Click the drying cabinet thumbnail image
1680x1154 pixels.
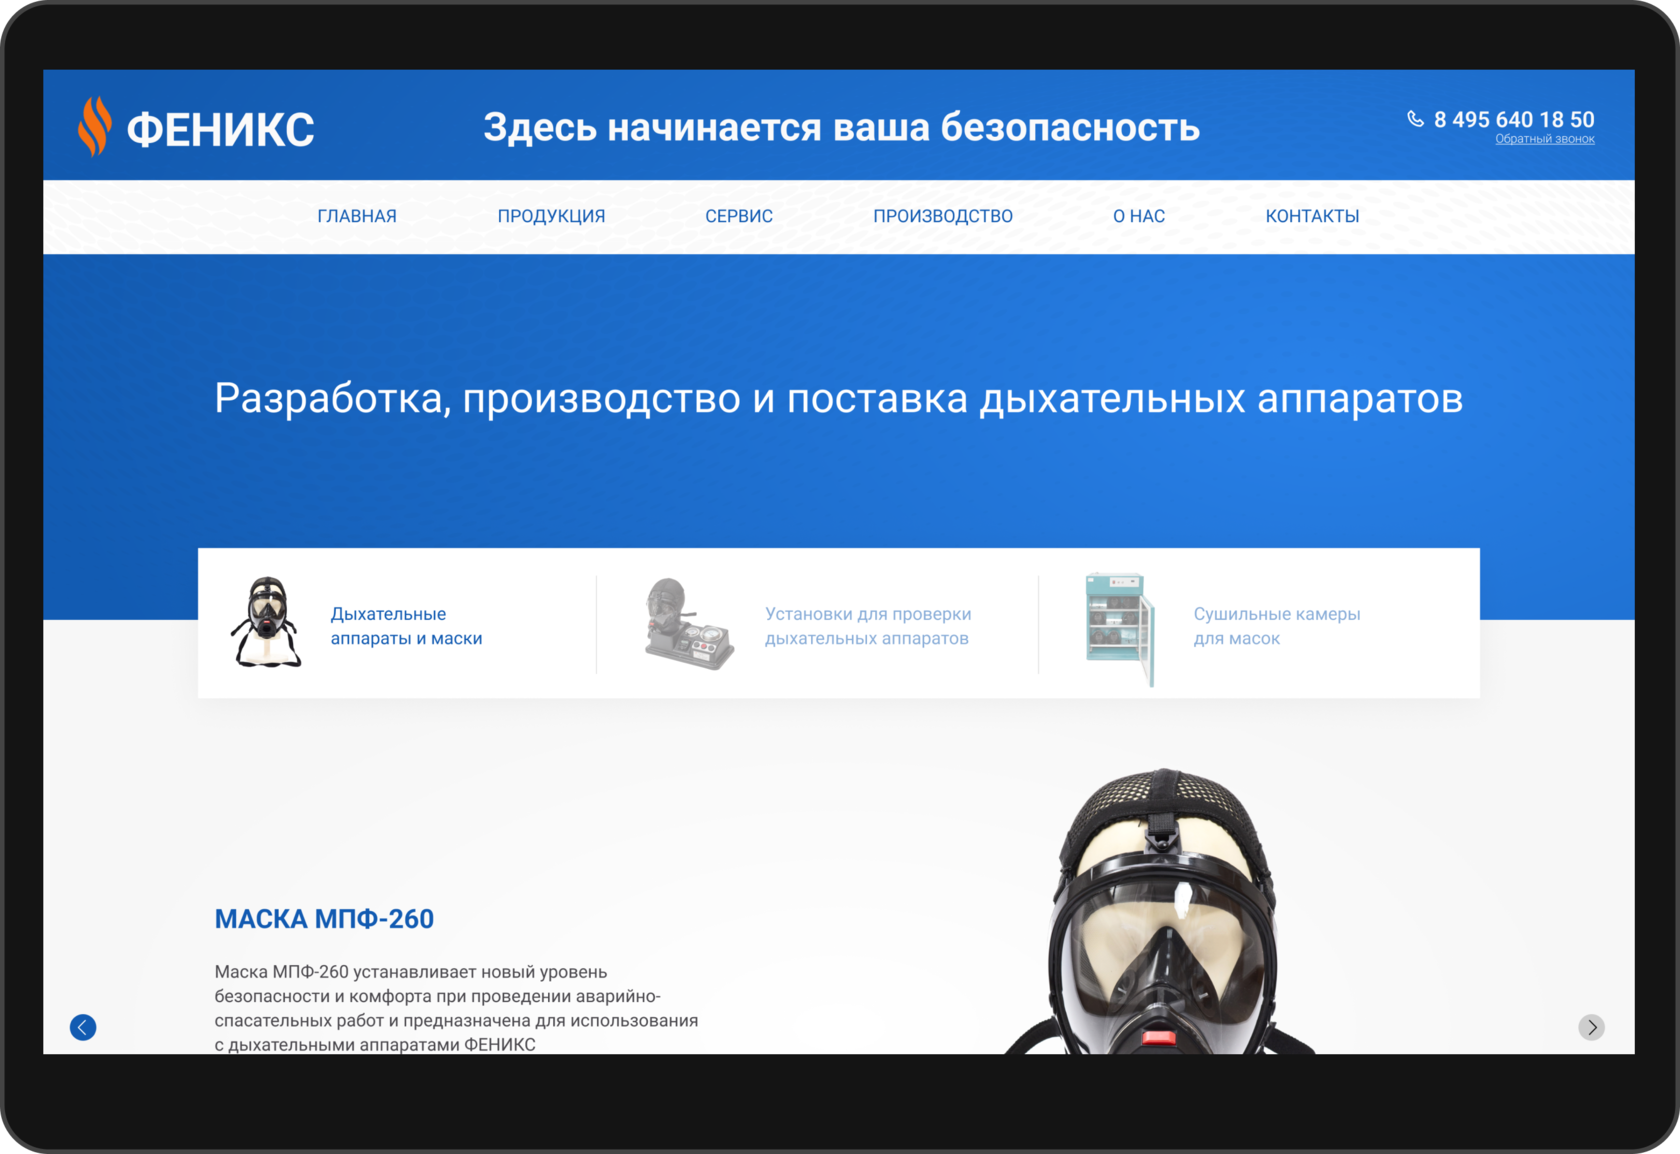pos(1120,629)
